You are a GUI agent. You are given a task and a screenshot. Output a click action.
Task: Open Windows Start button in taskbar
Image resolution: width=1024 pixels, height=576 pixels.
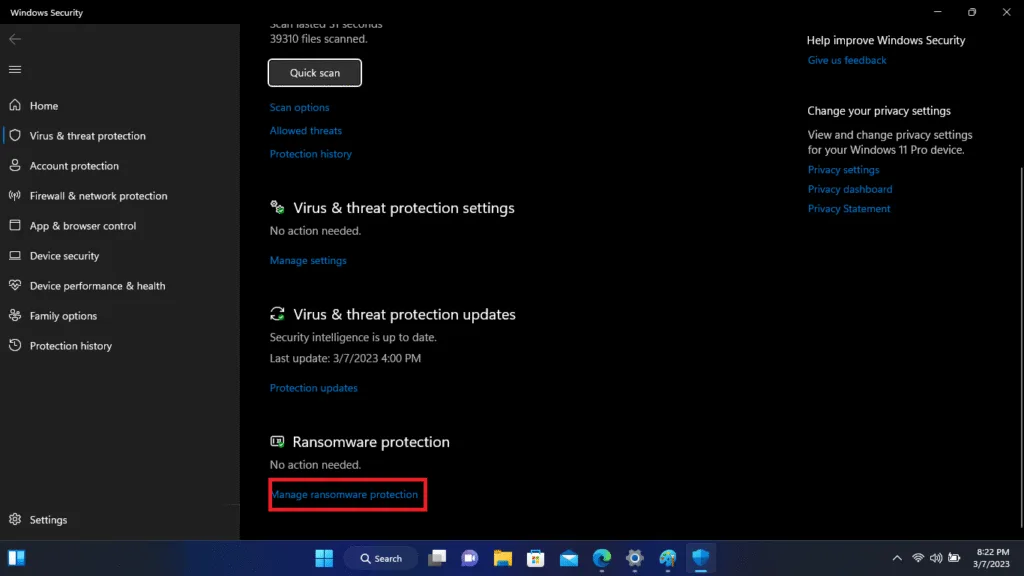click(324, 558)
